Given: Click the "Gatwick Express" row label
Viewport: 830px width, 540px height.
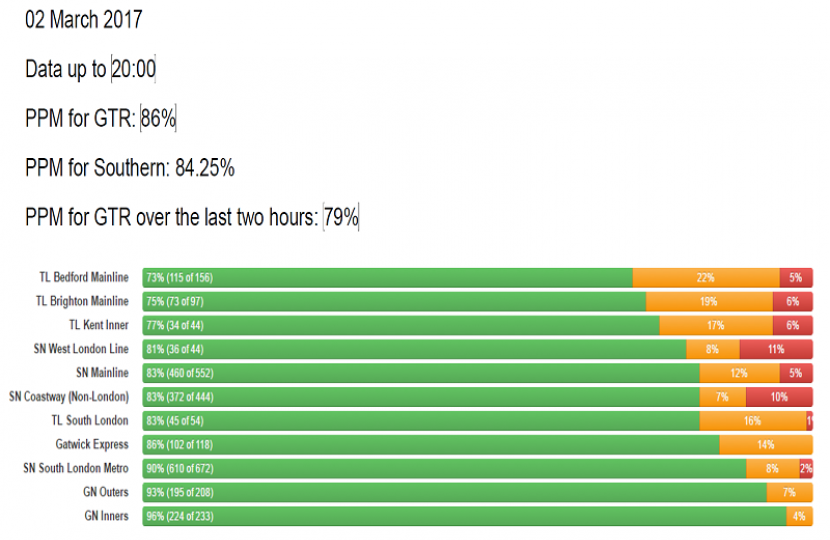Looking at the screenshot, I should [92, 444].
